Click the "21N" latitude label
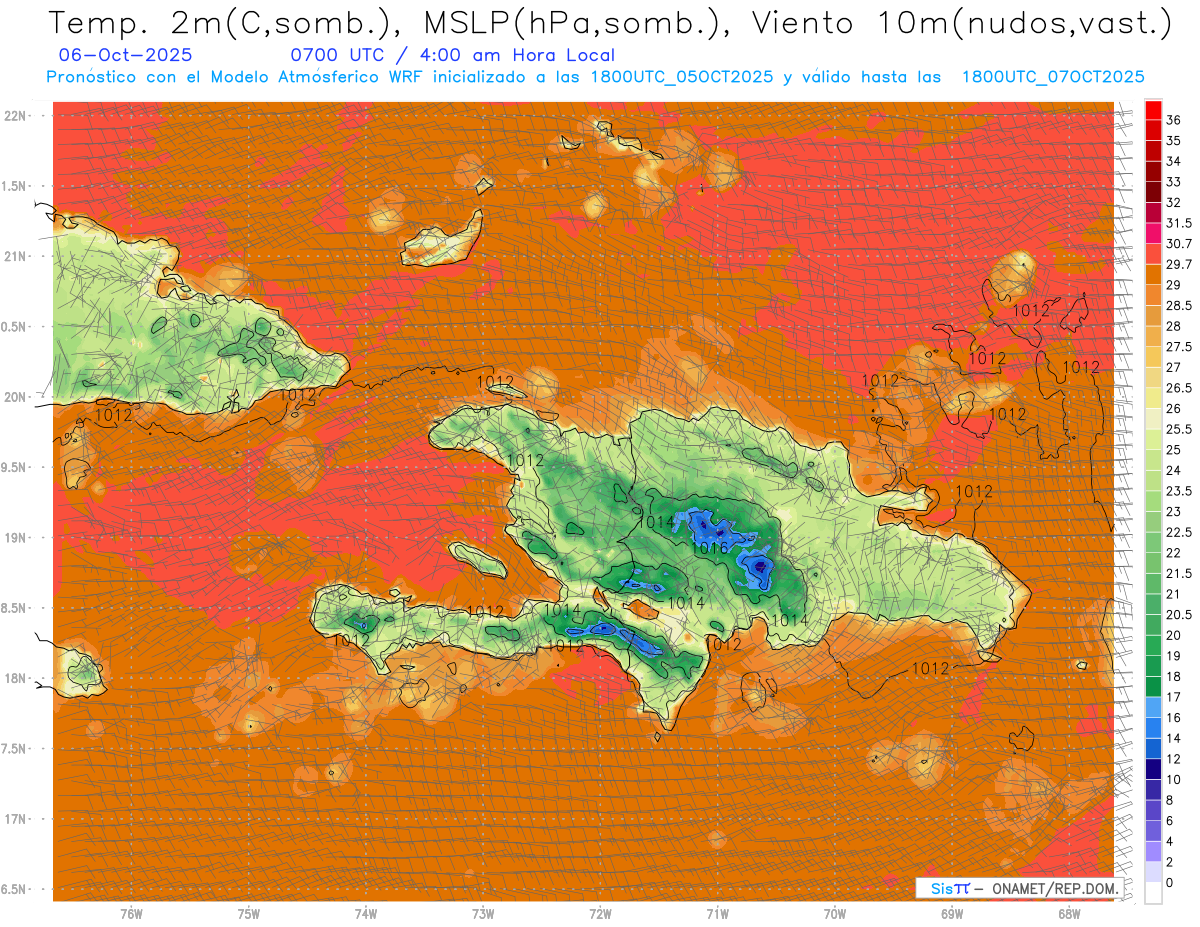This screenshot has height=927, width=1200. click(17, 256)
